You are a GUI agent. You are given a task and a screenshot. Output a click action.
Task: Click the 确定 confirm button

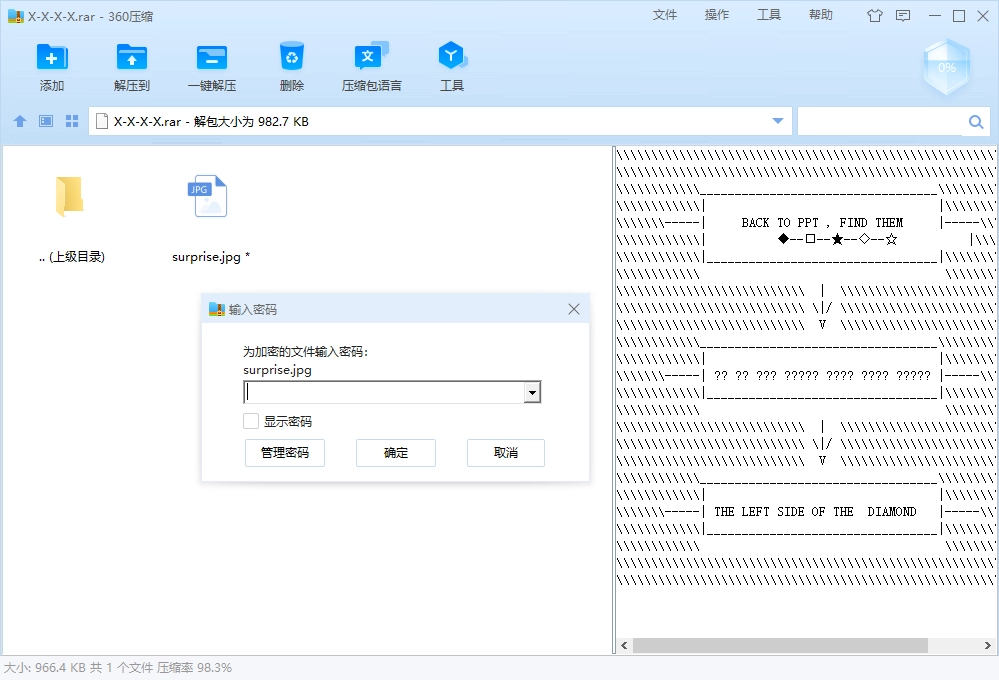[396, 453]
